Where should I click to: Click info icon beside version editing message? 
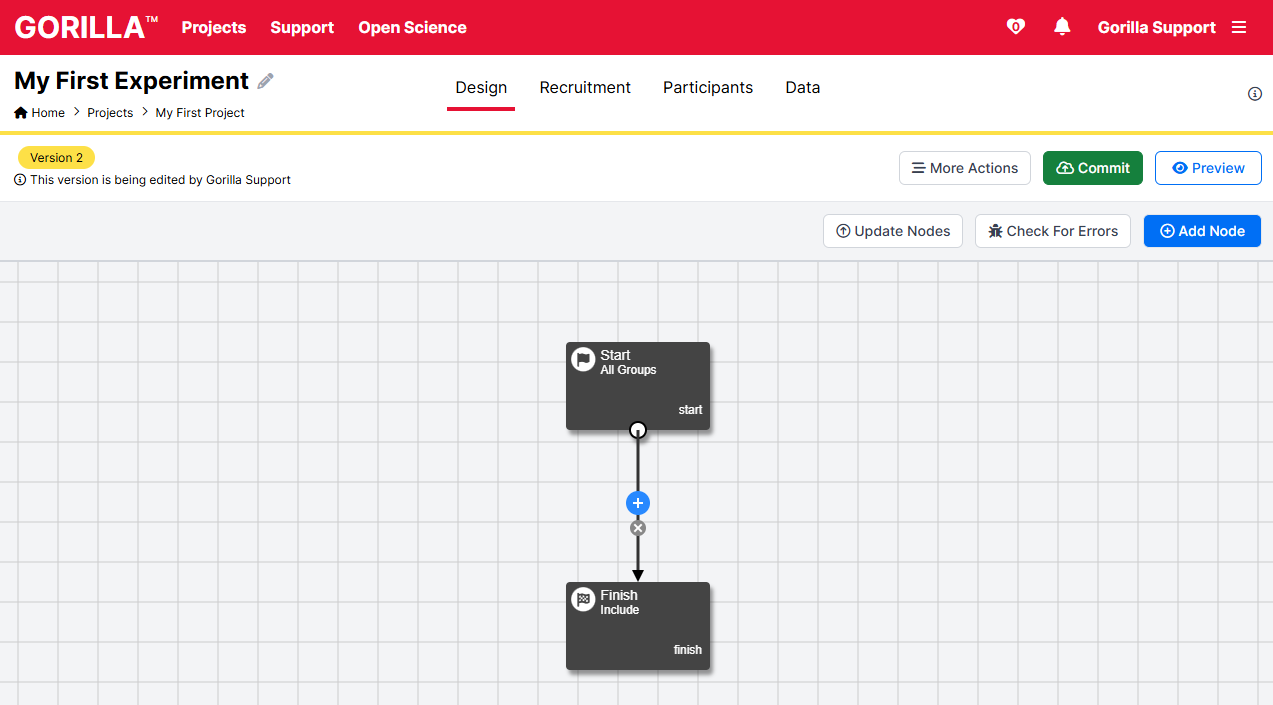20,180
